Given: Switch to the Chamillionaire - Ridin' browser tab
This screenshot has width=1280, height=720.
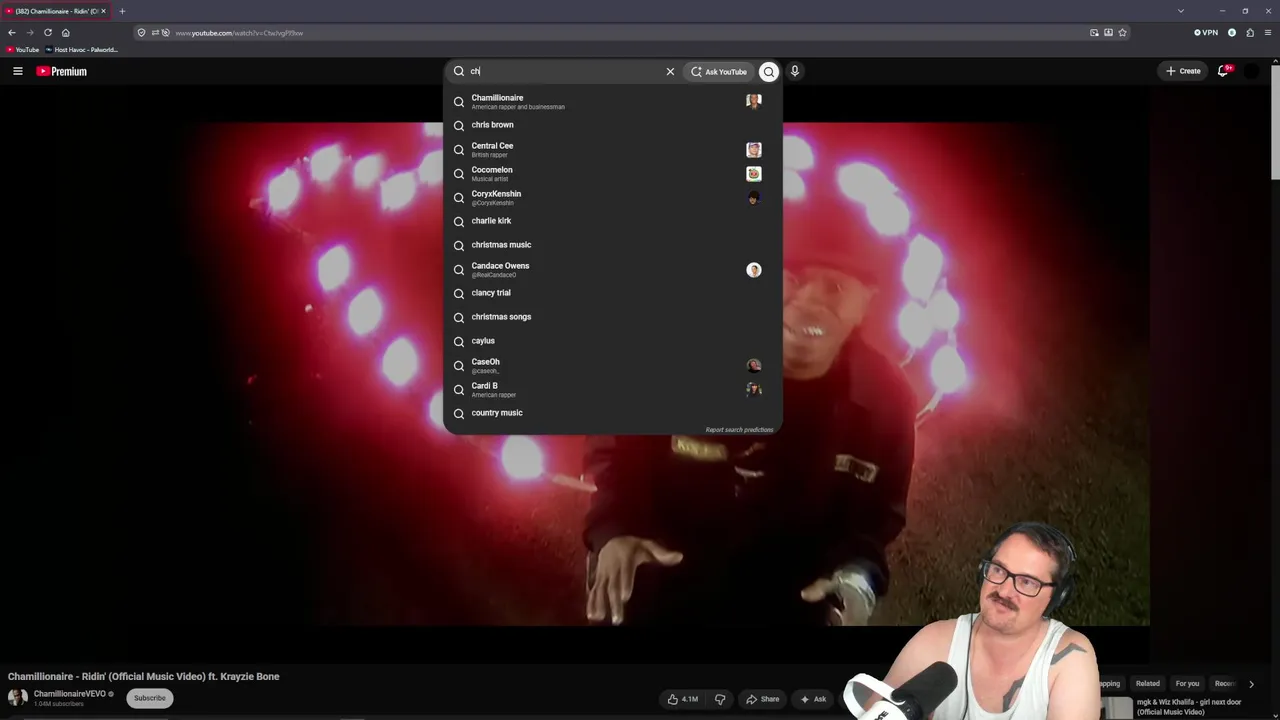Looking at the screenshot, I should (x=57, y=11).
